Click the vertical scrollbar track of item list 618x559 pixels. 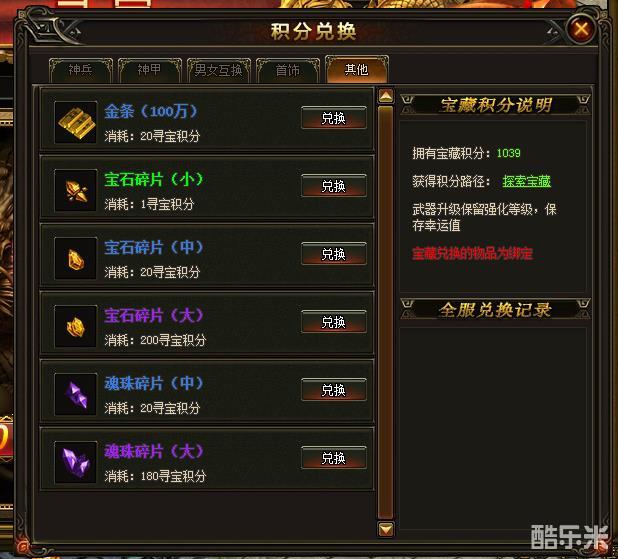pyautogui.click(x=386, y=313)
